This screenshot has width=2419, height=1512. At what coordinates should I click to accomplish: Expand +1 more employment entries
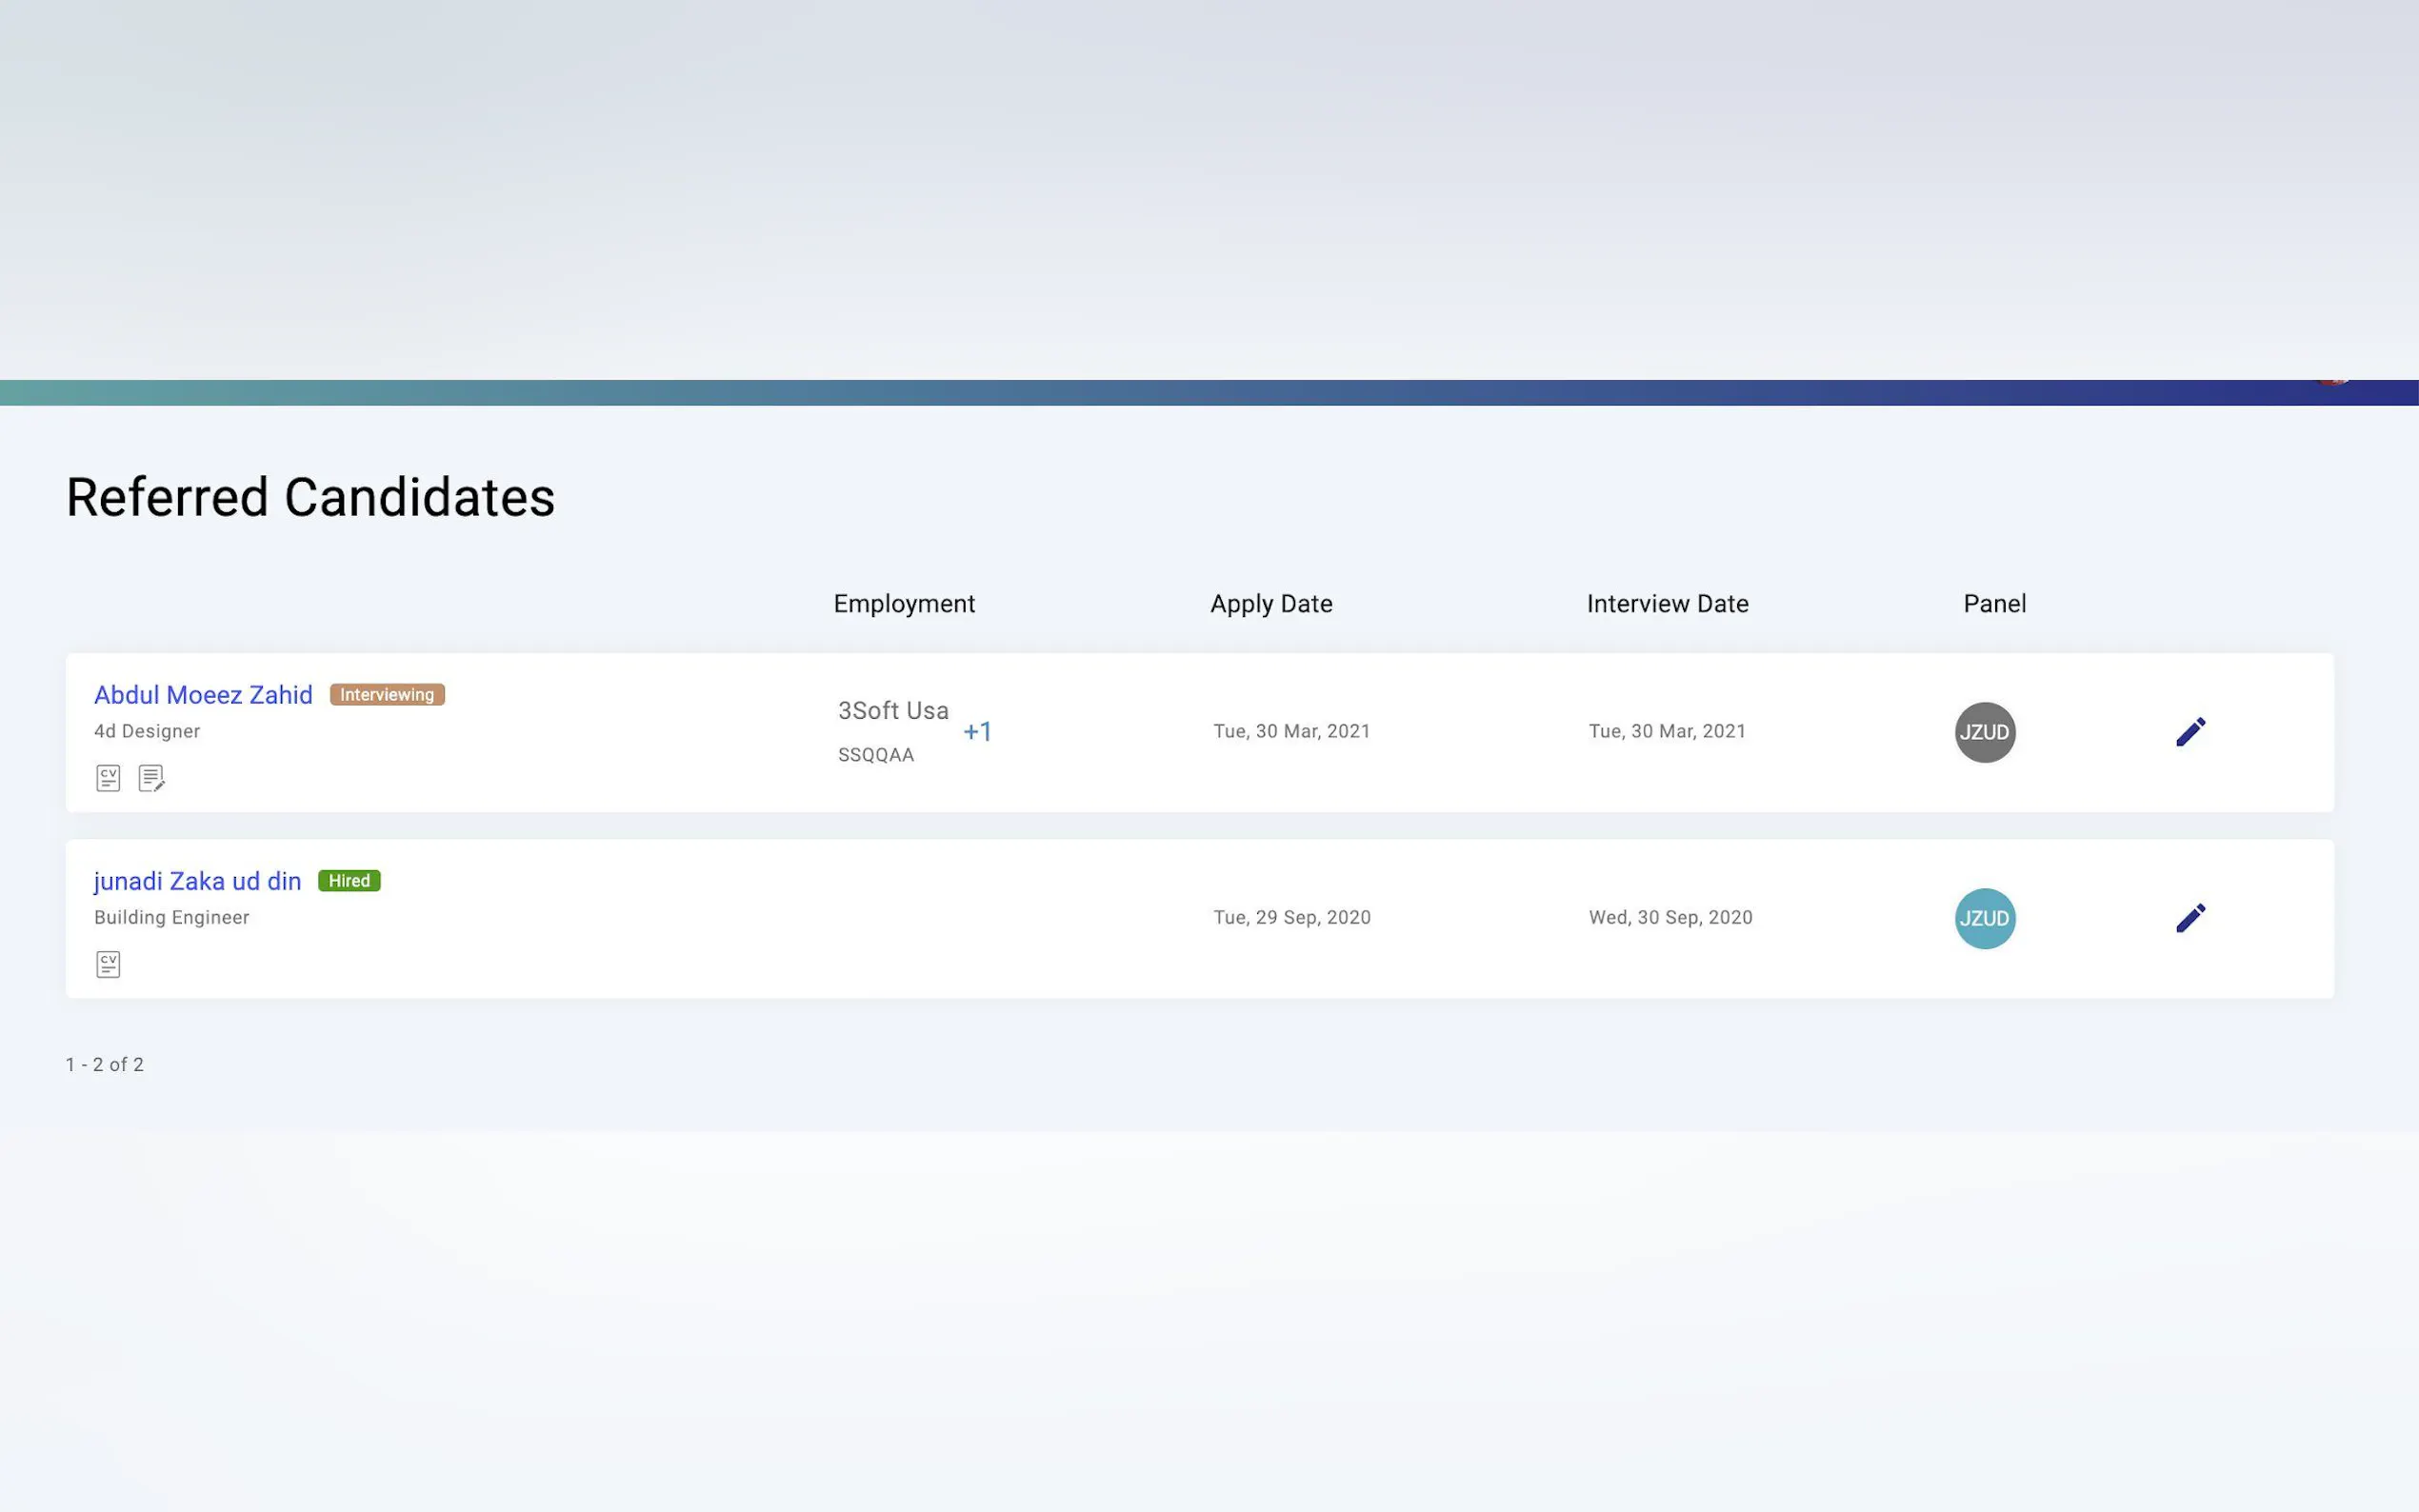pos(977,732)
